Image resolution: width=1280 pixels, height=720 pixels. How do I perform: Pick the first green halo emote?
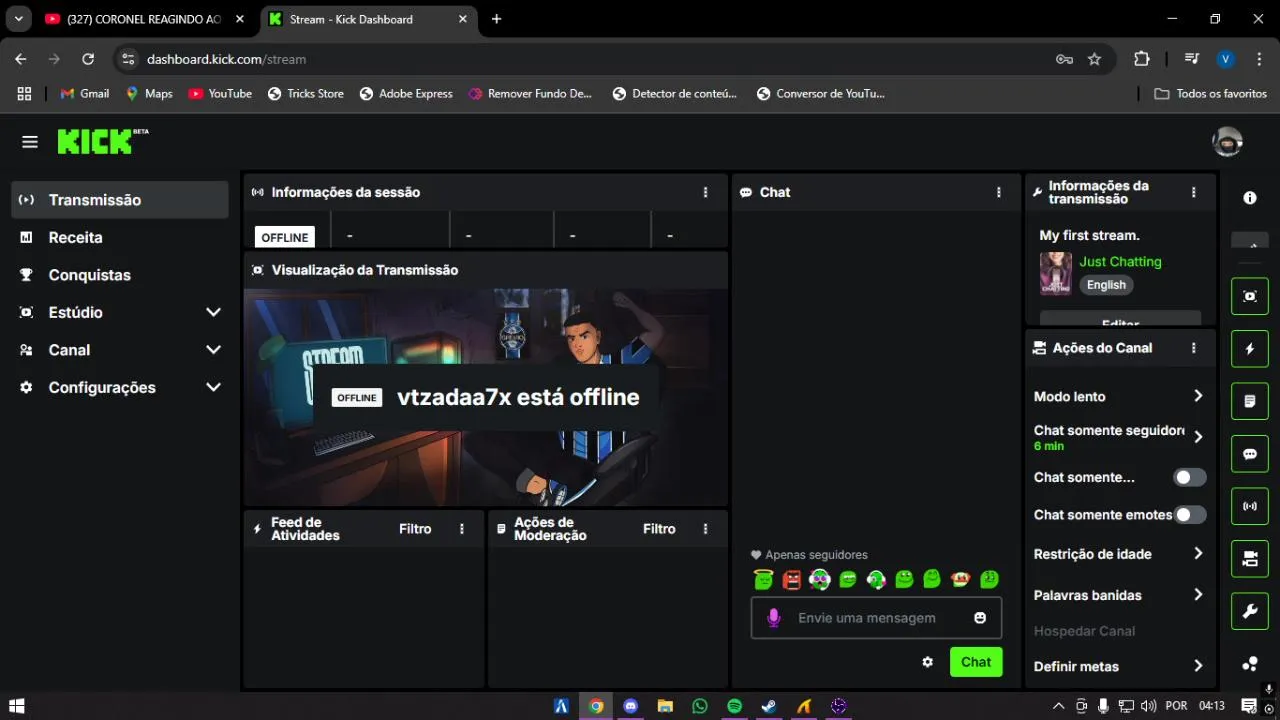[763, 579]
